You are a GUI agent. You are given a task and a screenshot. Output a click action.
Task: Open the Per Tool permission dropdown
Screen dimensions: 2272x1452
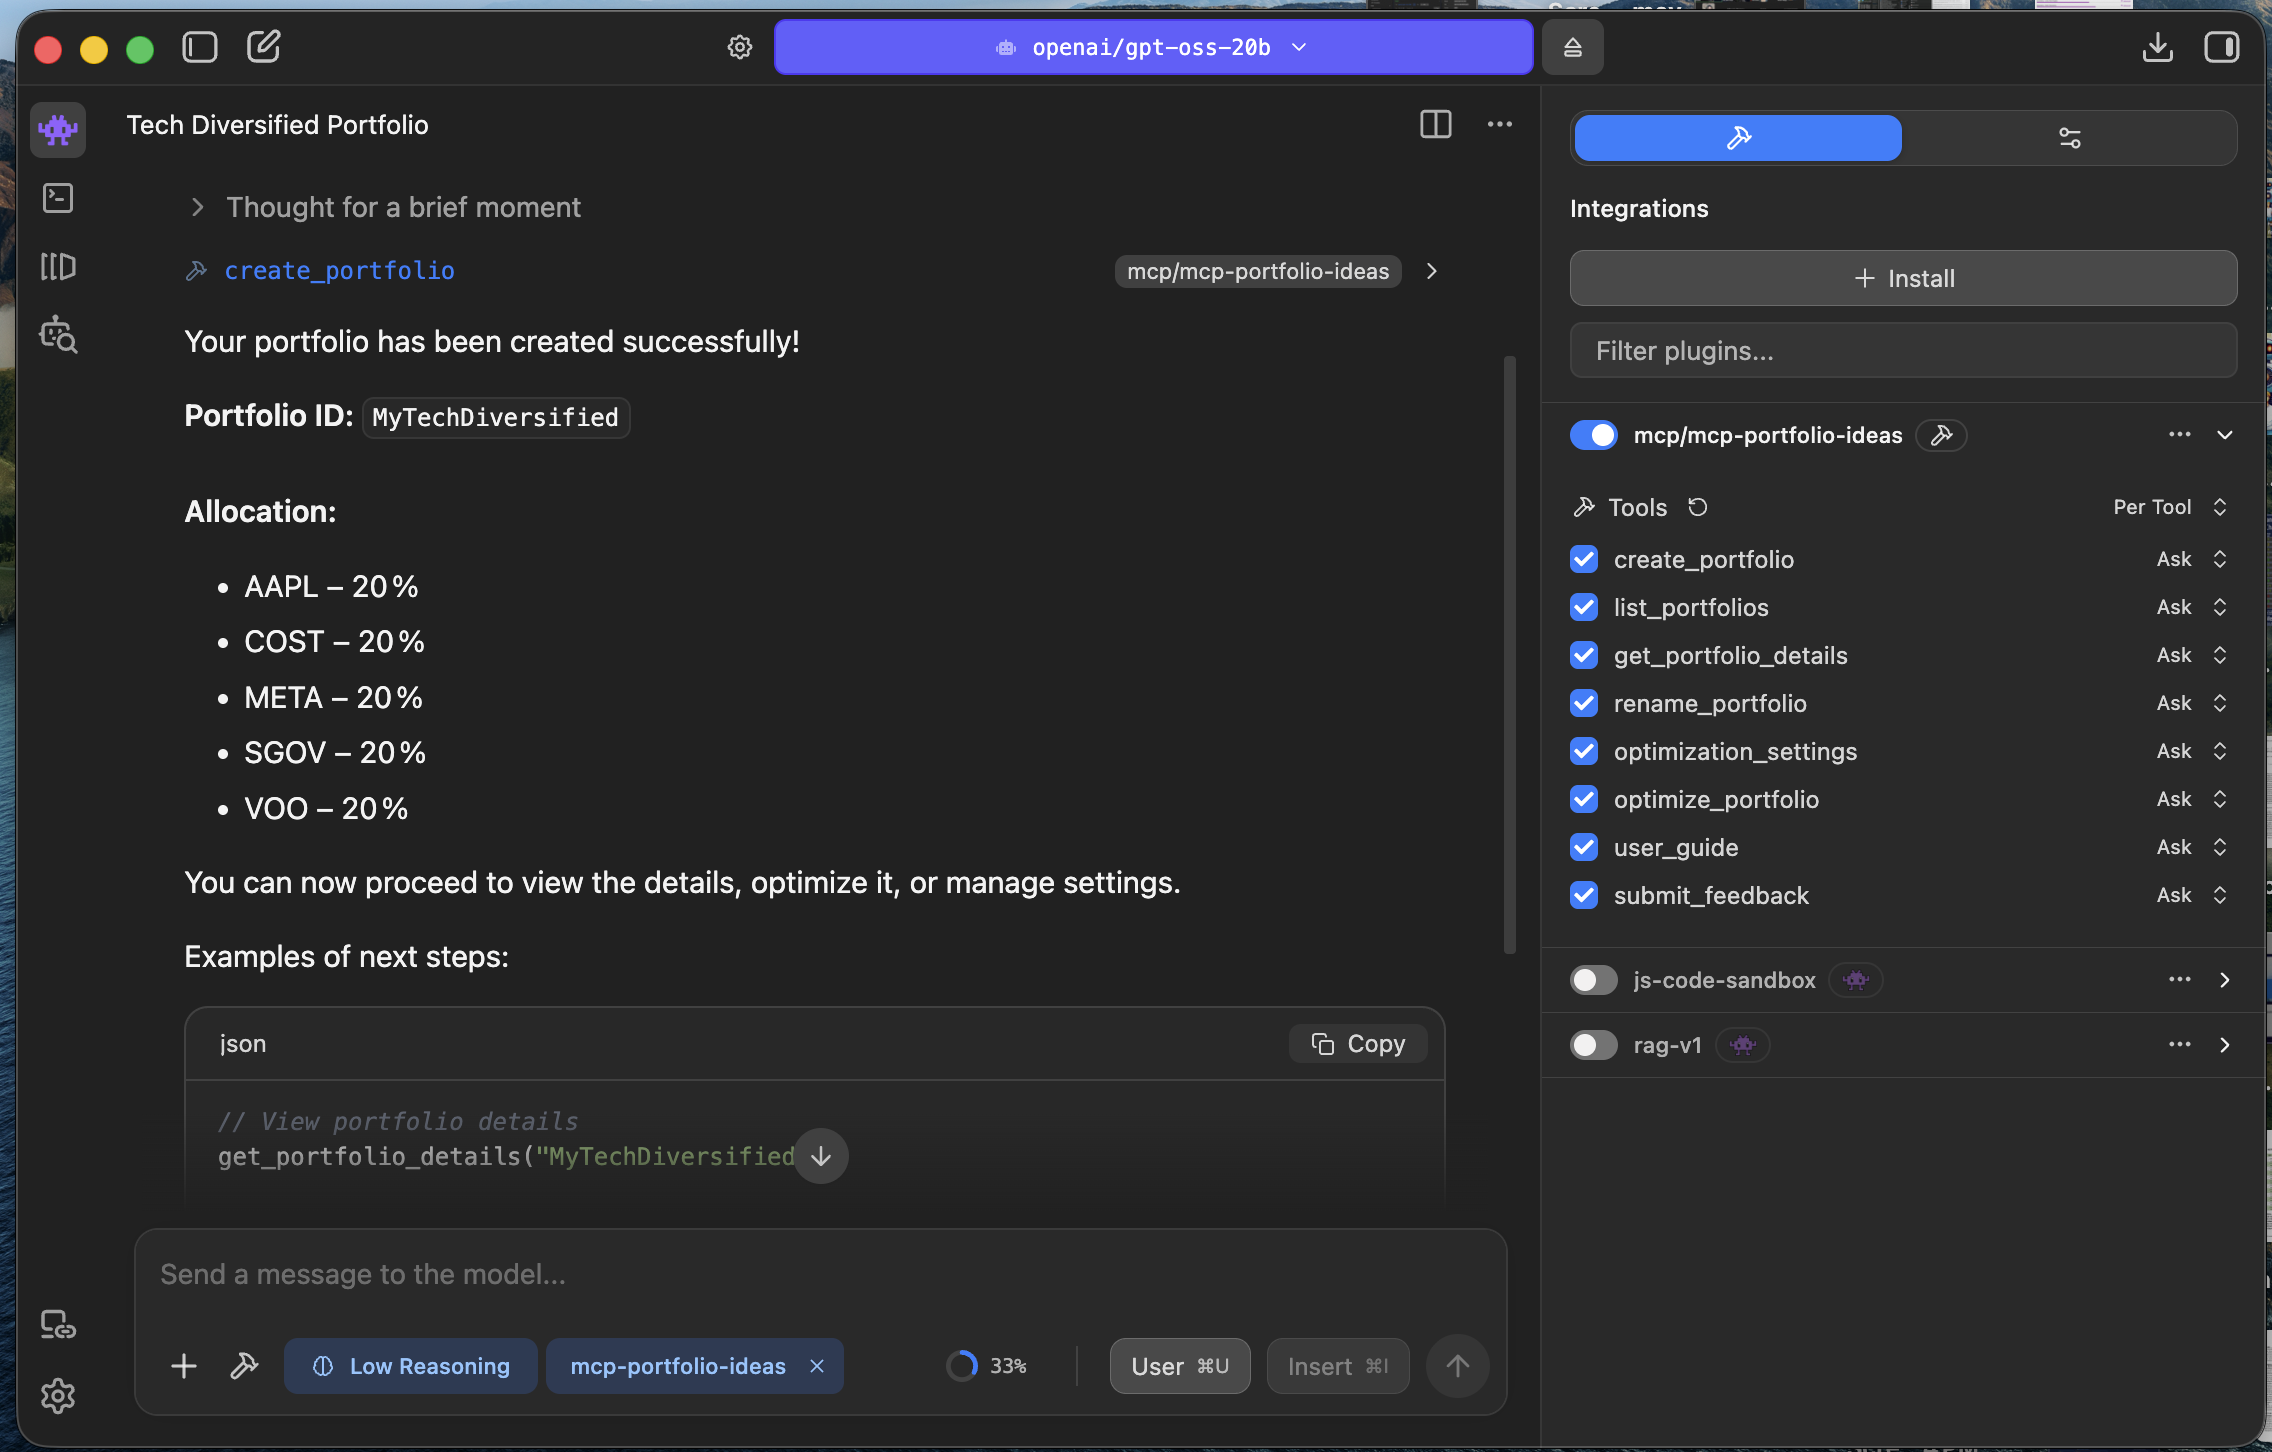click(x=2170, y=507)
